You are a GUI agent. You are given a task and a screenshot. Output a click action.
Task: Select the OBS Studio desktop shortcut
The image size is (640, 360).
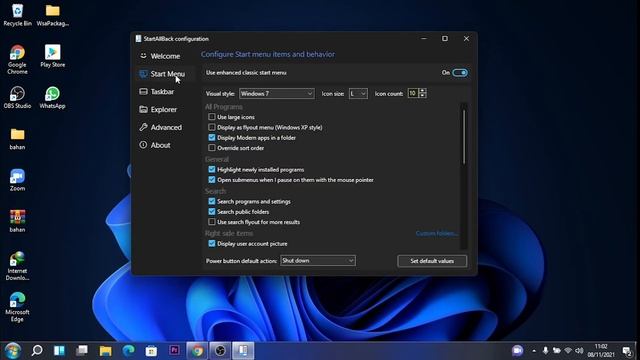17,97
